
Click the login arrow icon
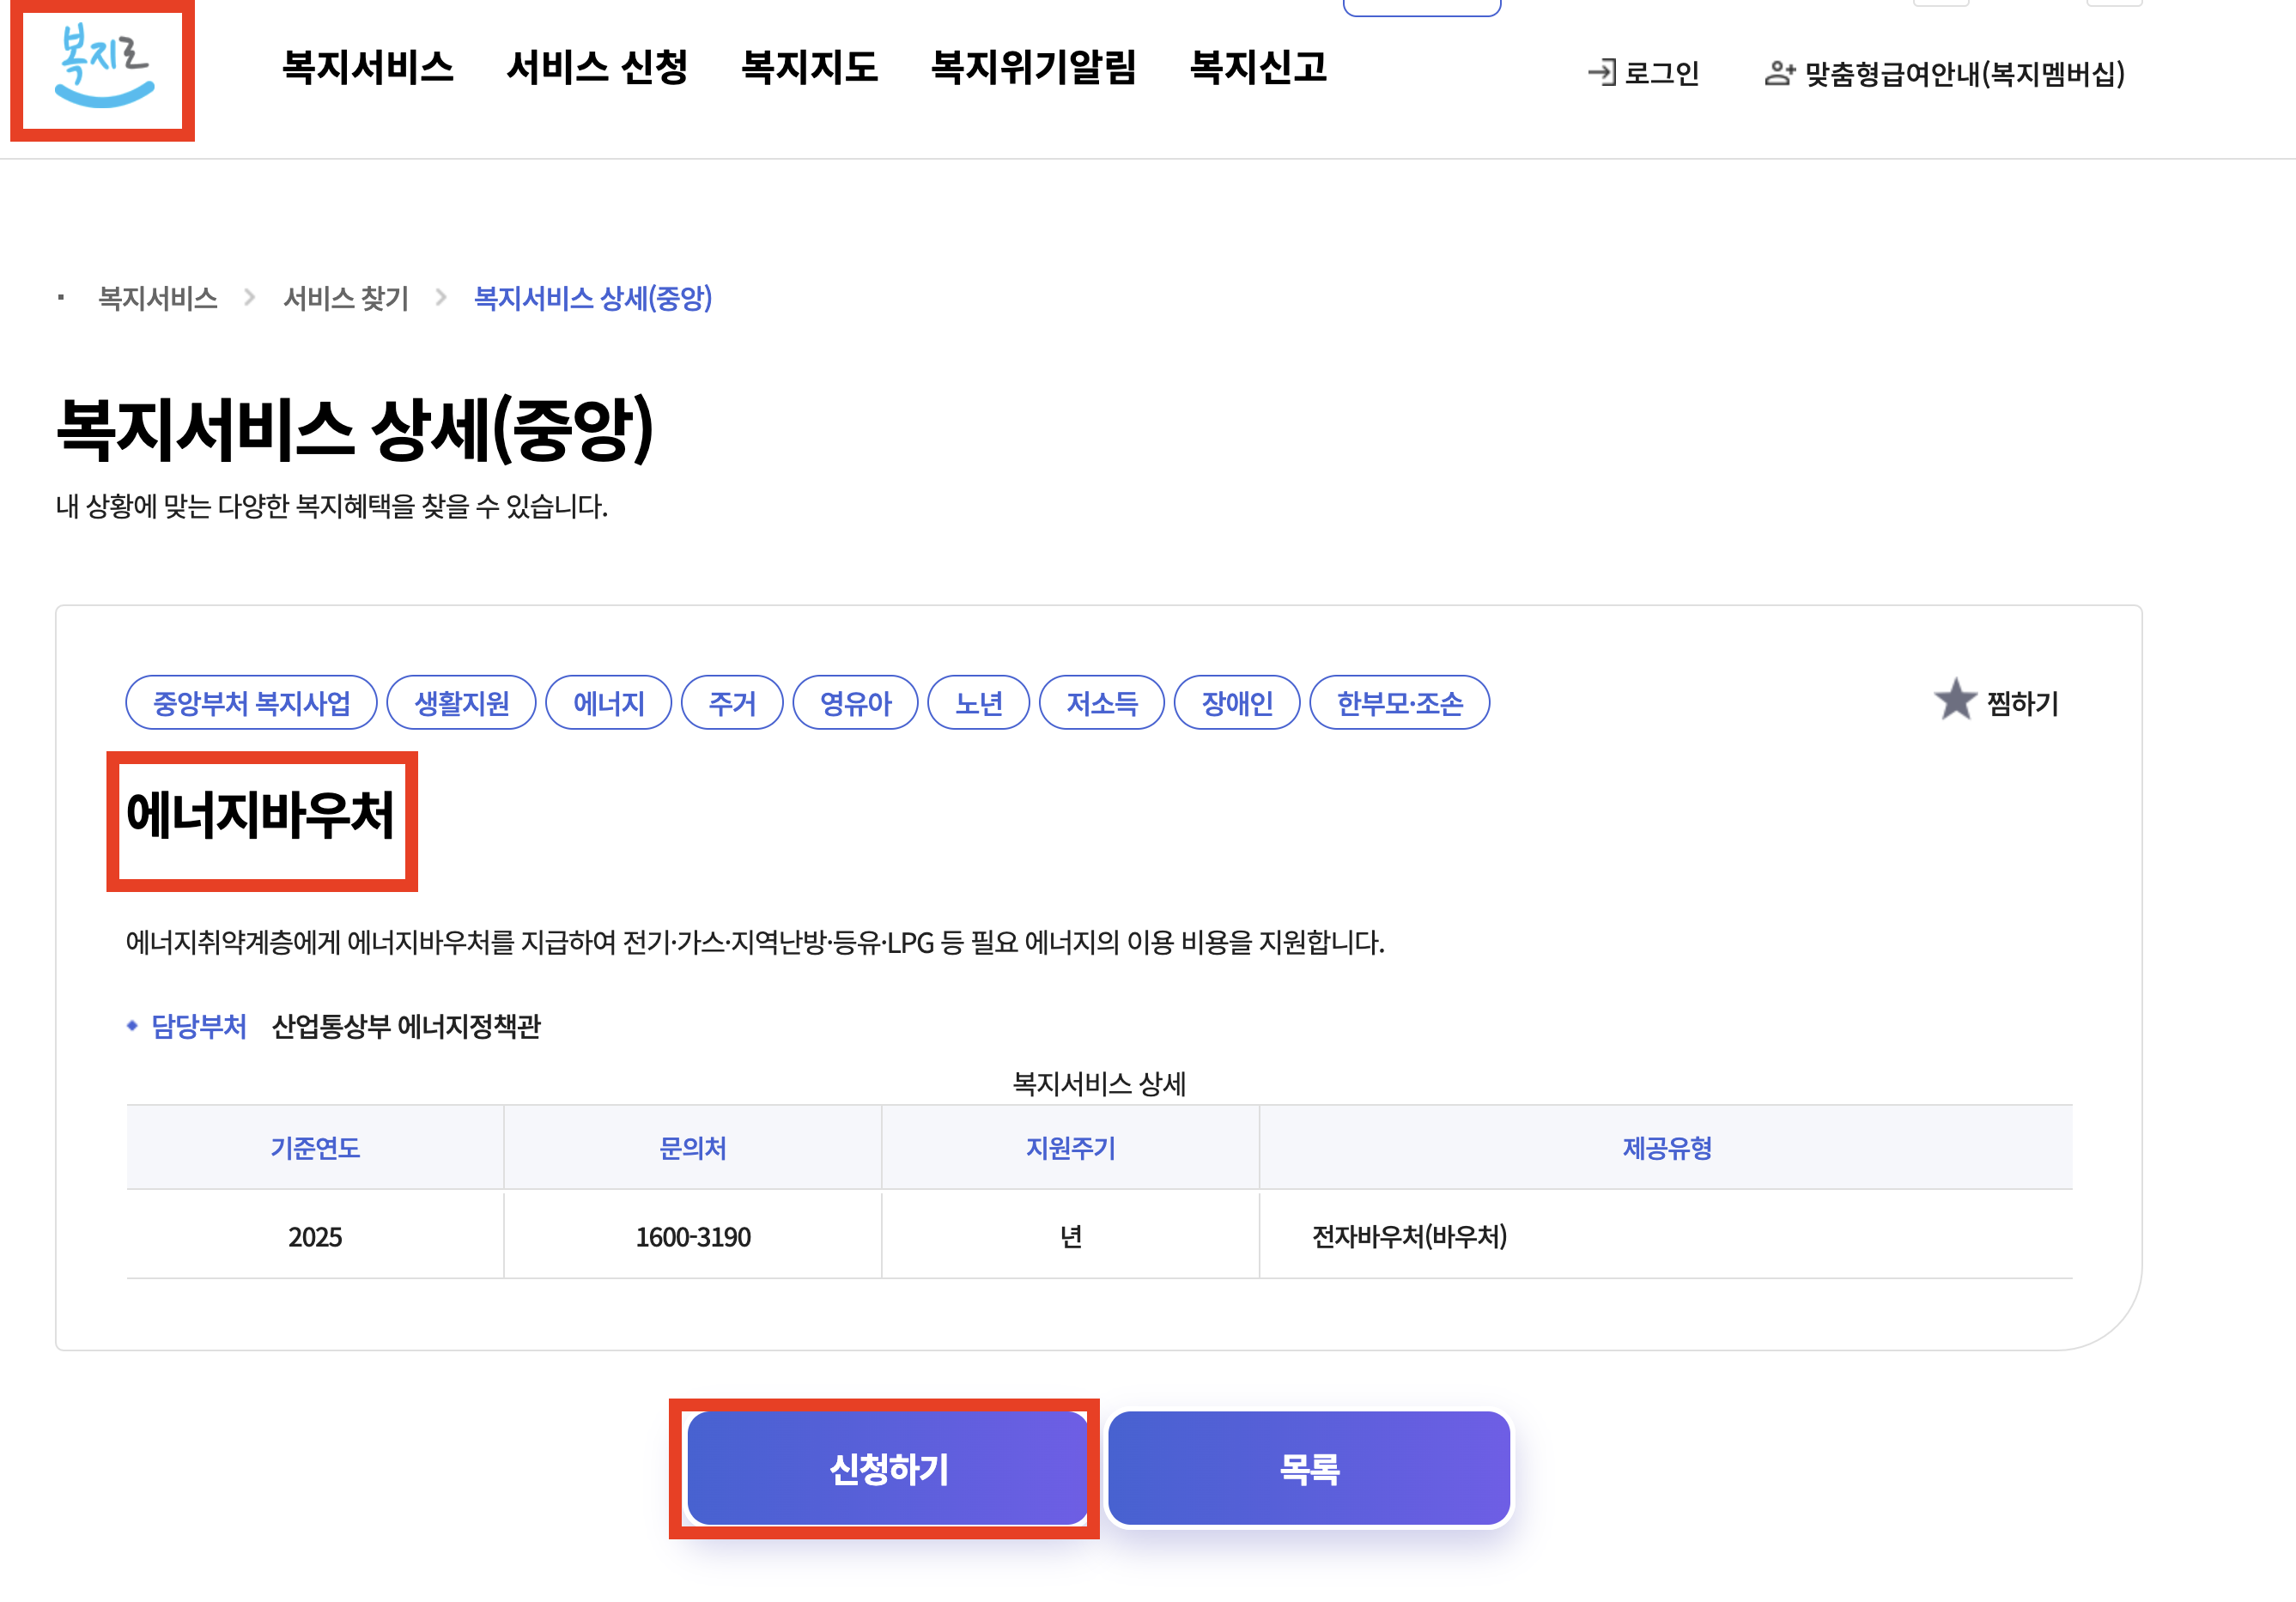pyautogui.click(x=1601, y=73)
